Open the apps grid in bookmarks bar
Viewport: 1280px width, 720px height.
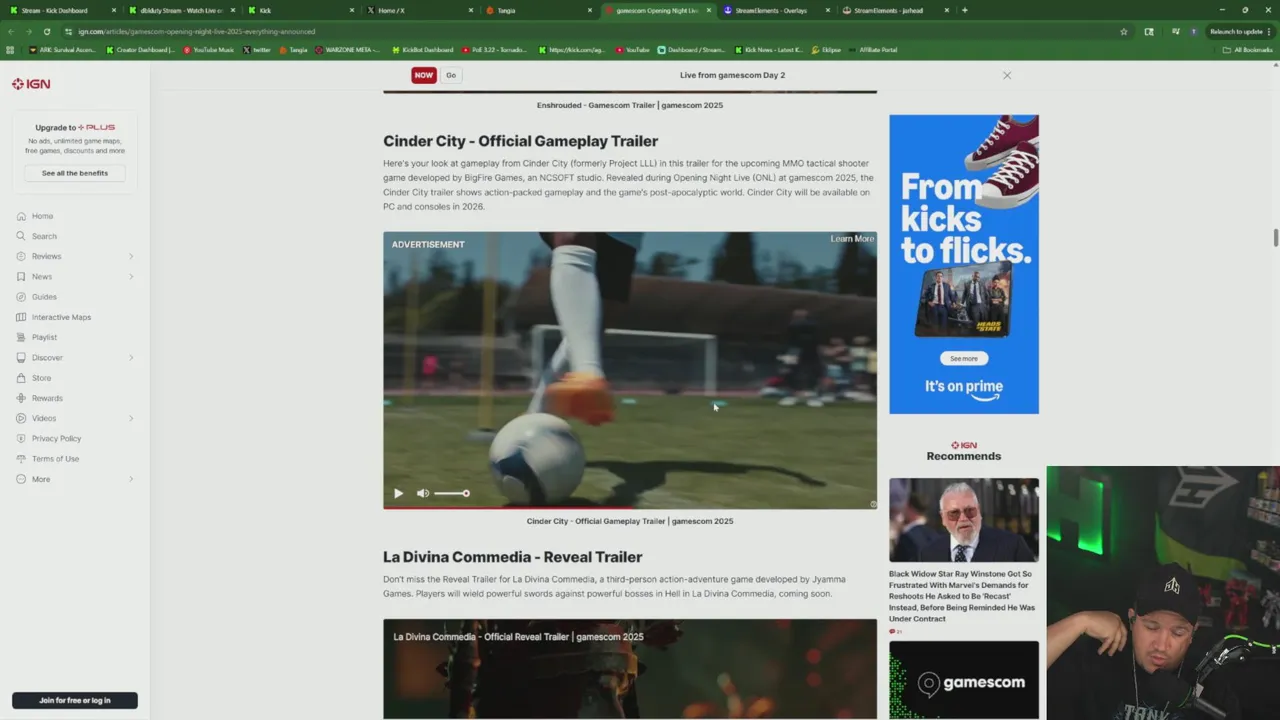tap(11, 49)
